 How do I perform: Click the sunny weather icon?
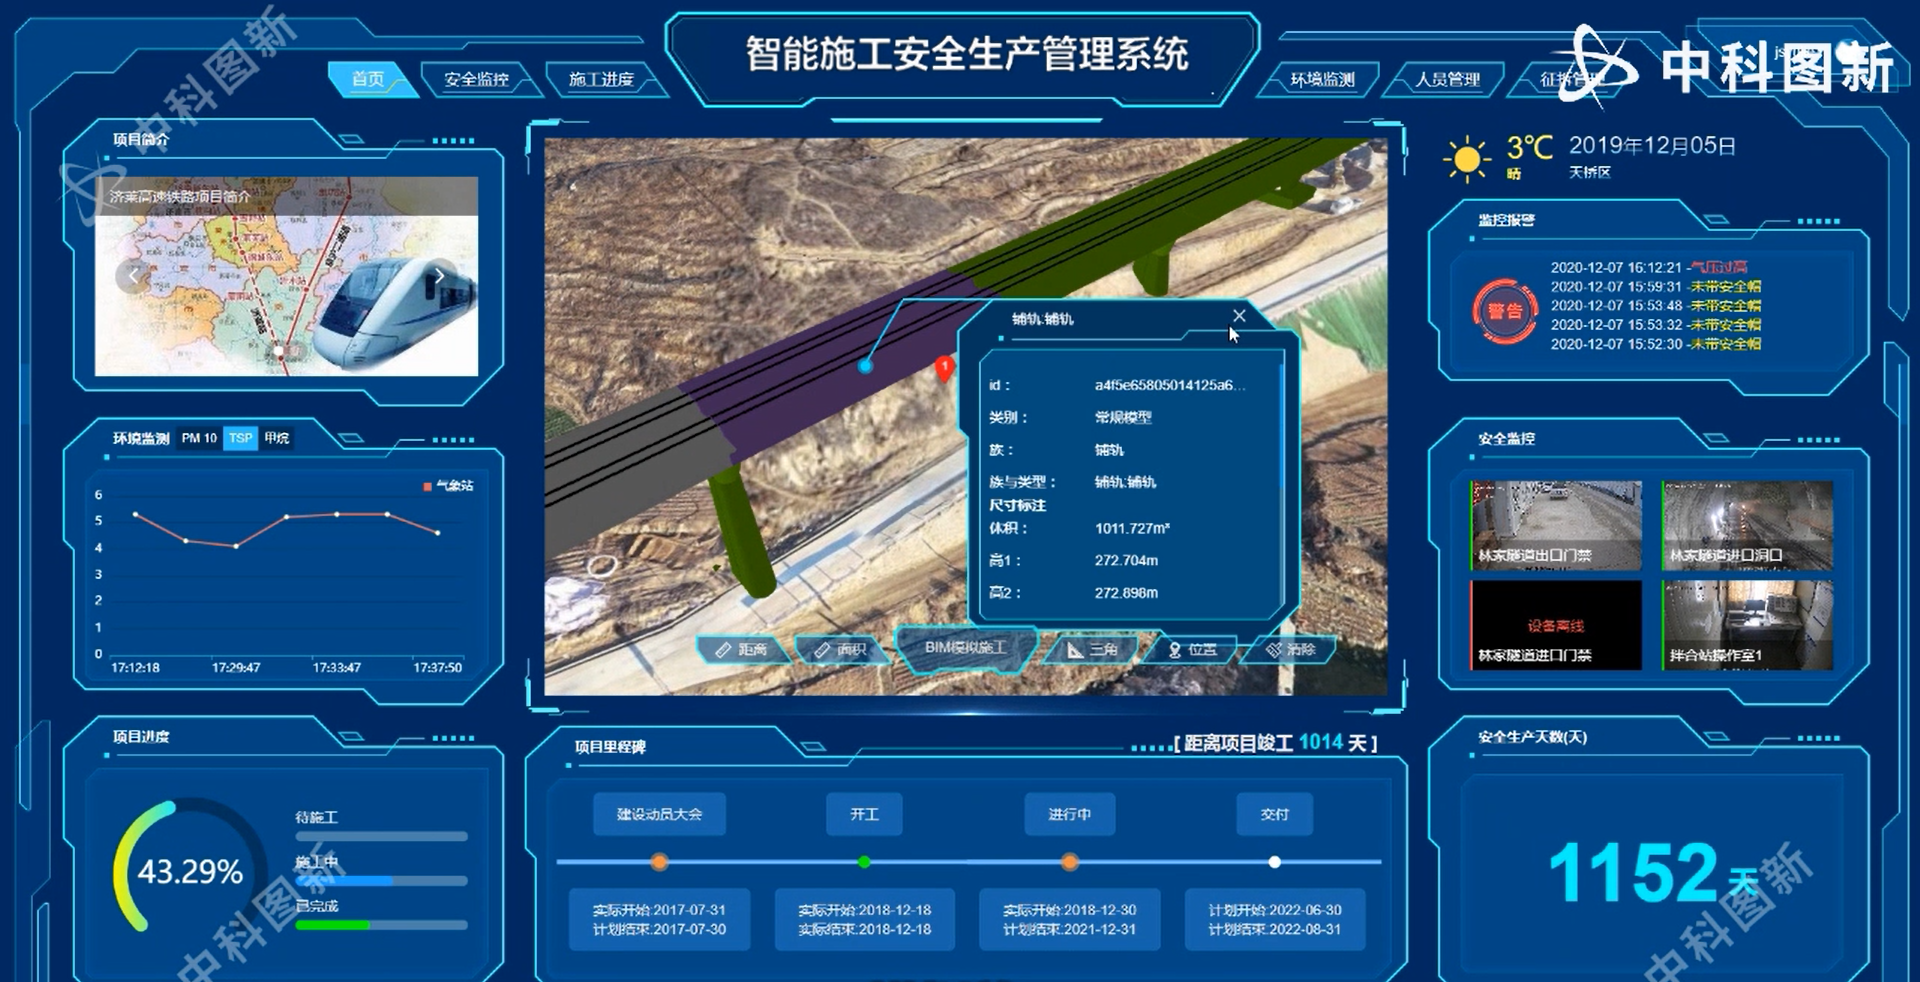click(x=1467, y=160)
